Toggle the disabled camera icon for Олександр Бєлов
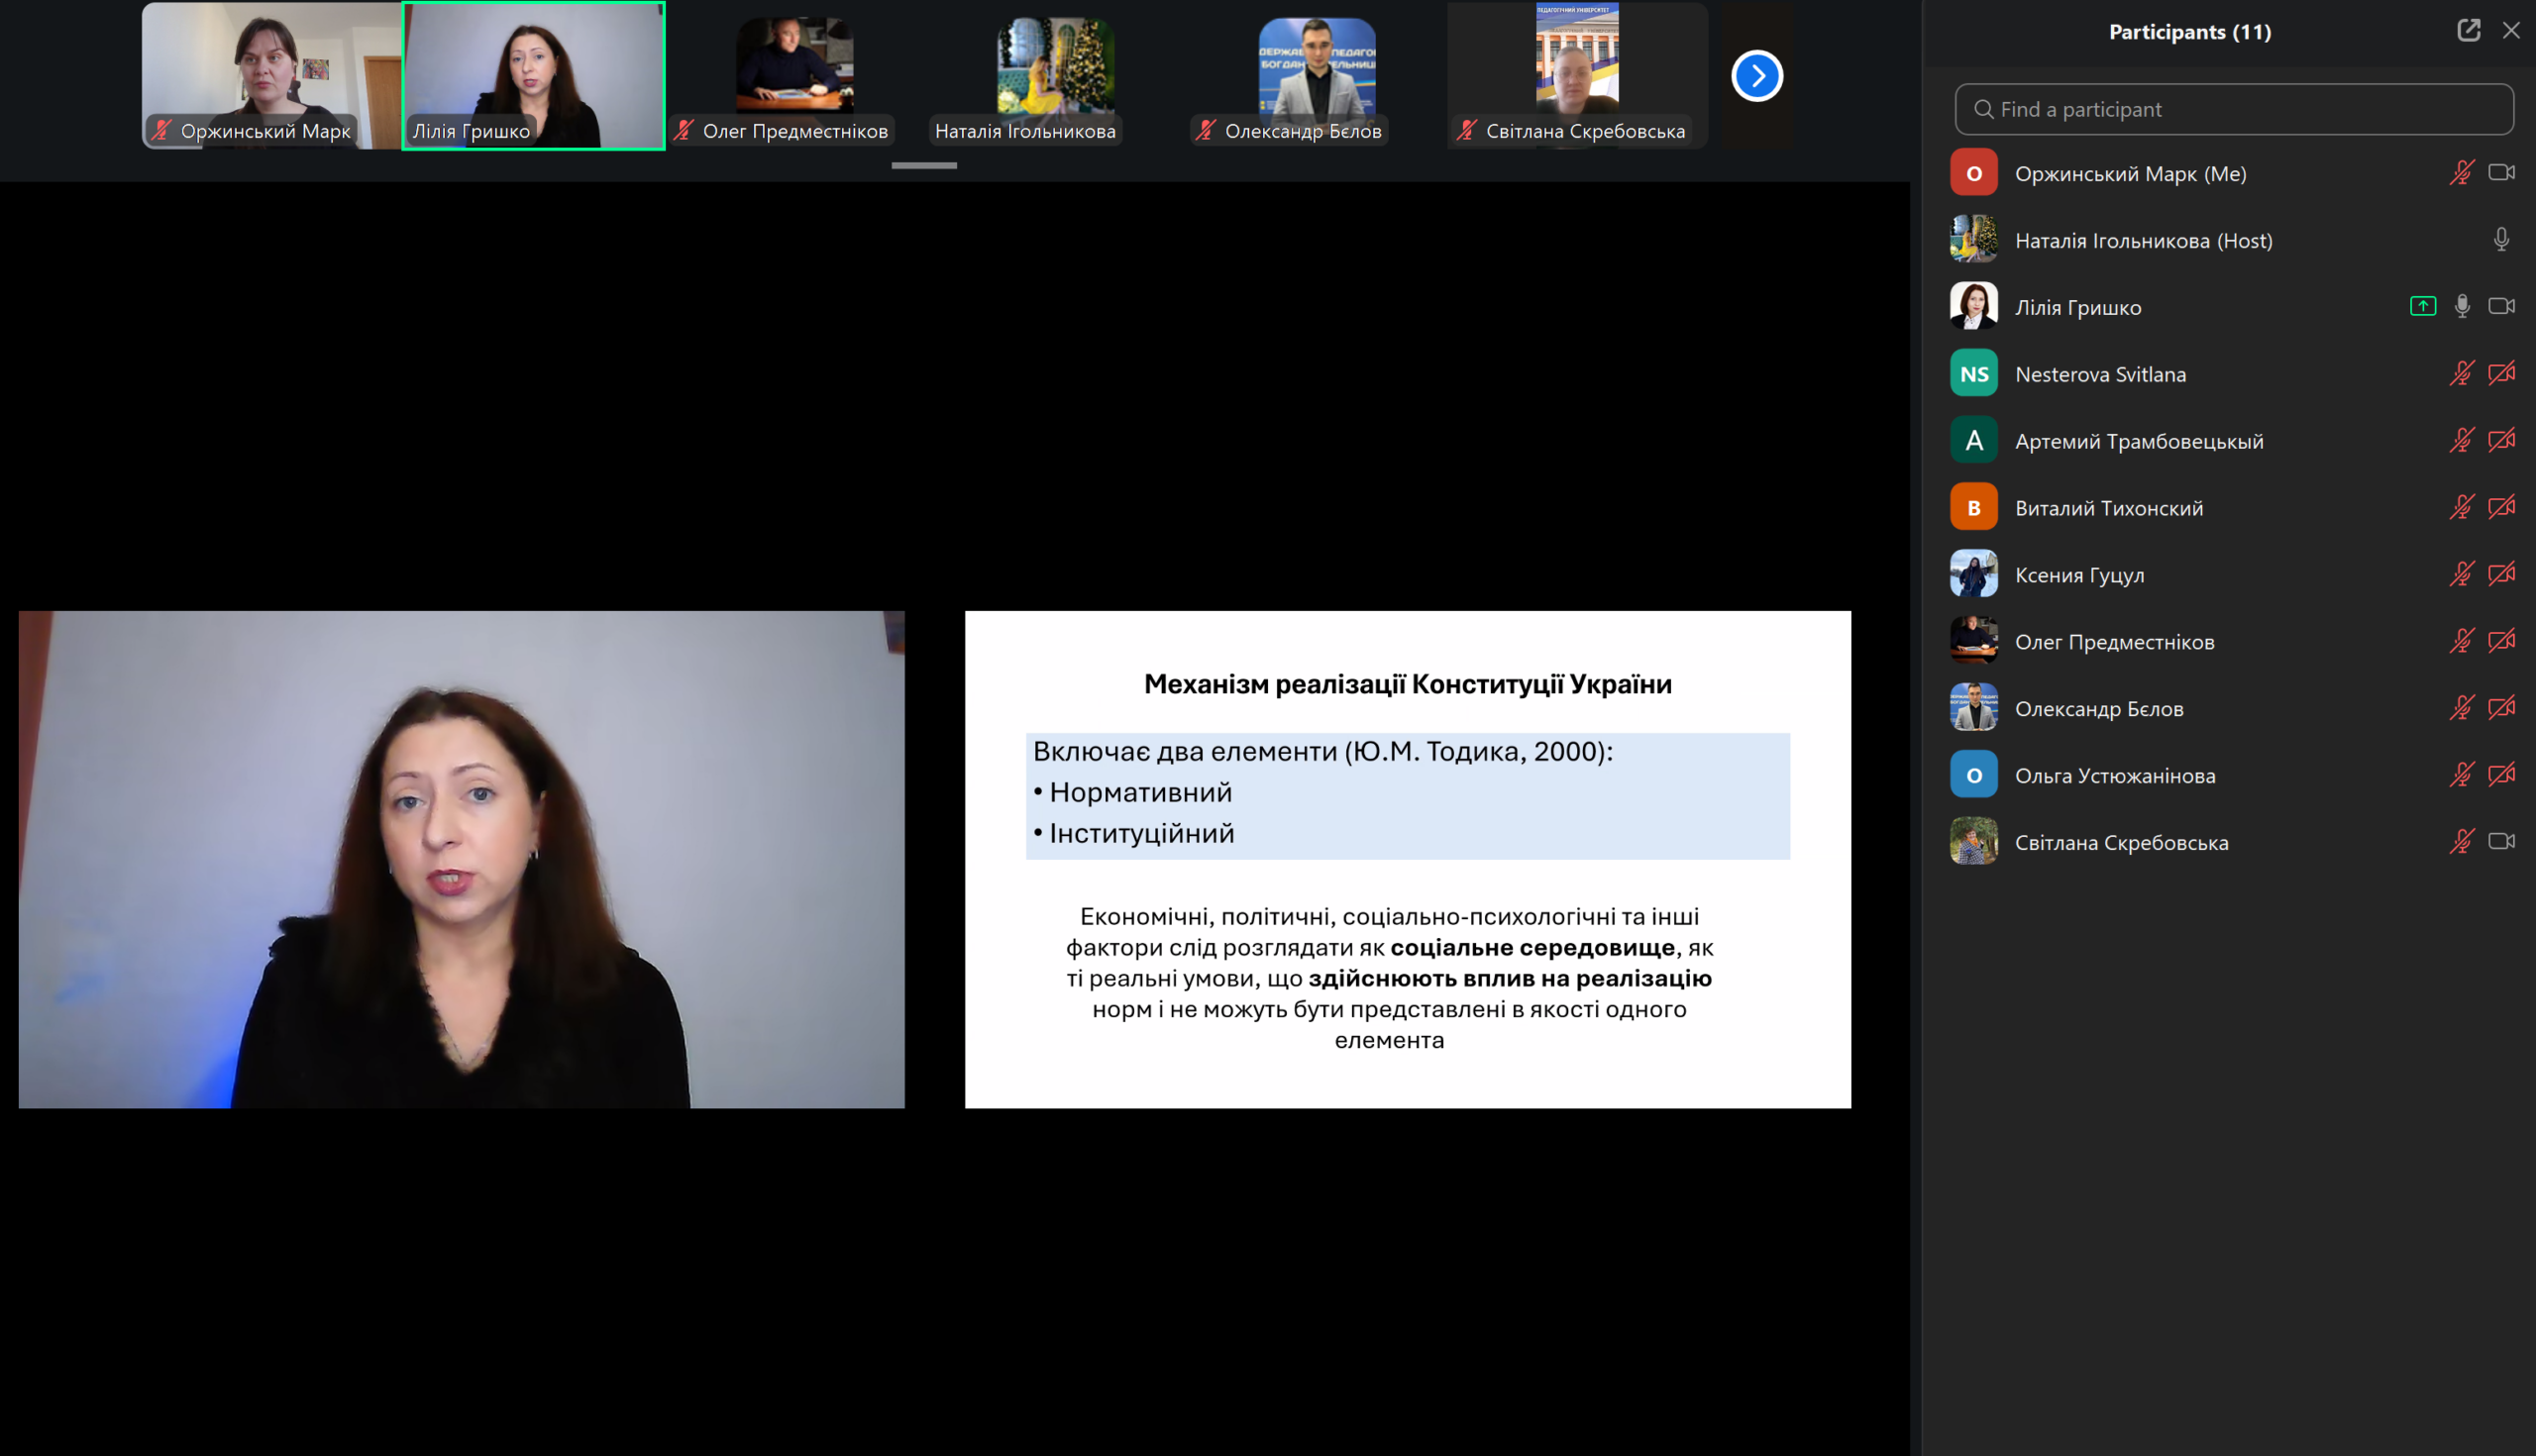The width and height of the screenshot is (2536, 1456). pos(2500,708)
